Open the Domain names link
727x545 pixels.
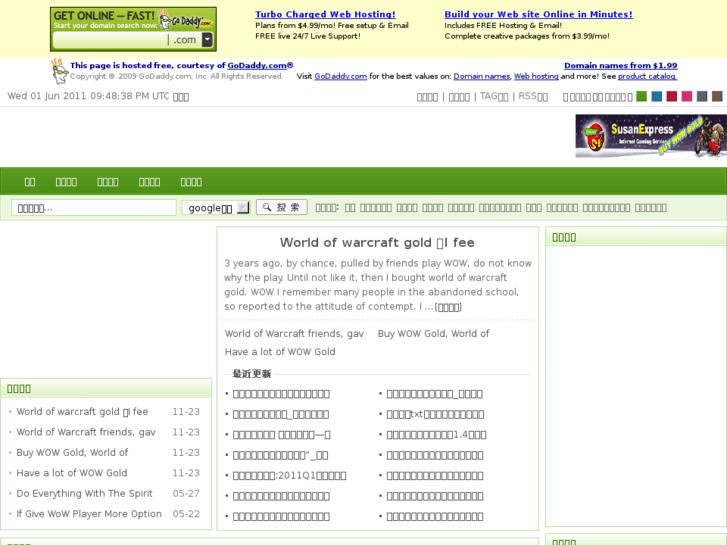pos(482,76)
